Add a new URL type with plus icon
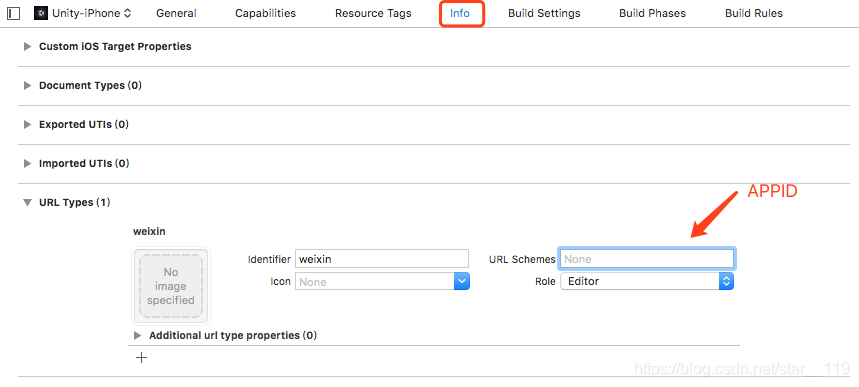Screen dimensions: 859x387 141,358
